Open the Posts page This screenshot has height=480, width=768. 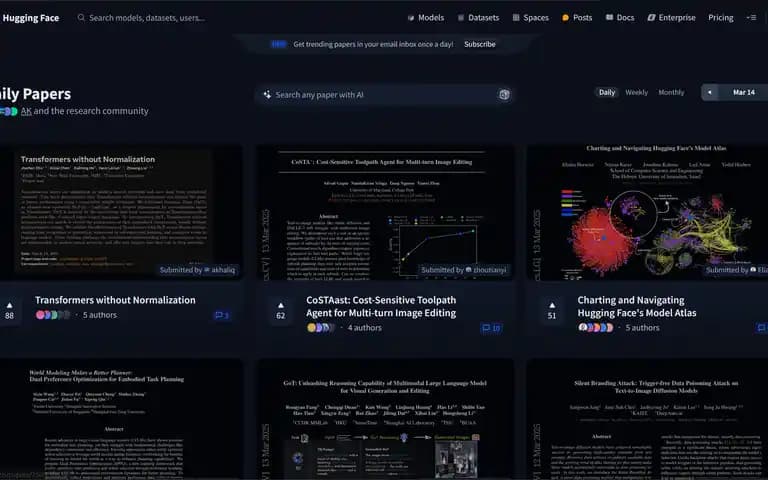577,18
